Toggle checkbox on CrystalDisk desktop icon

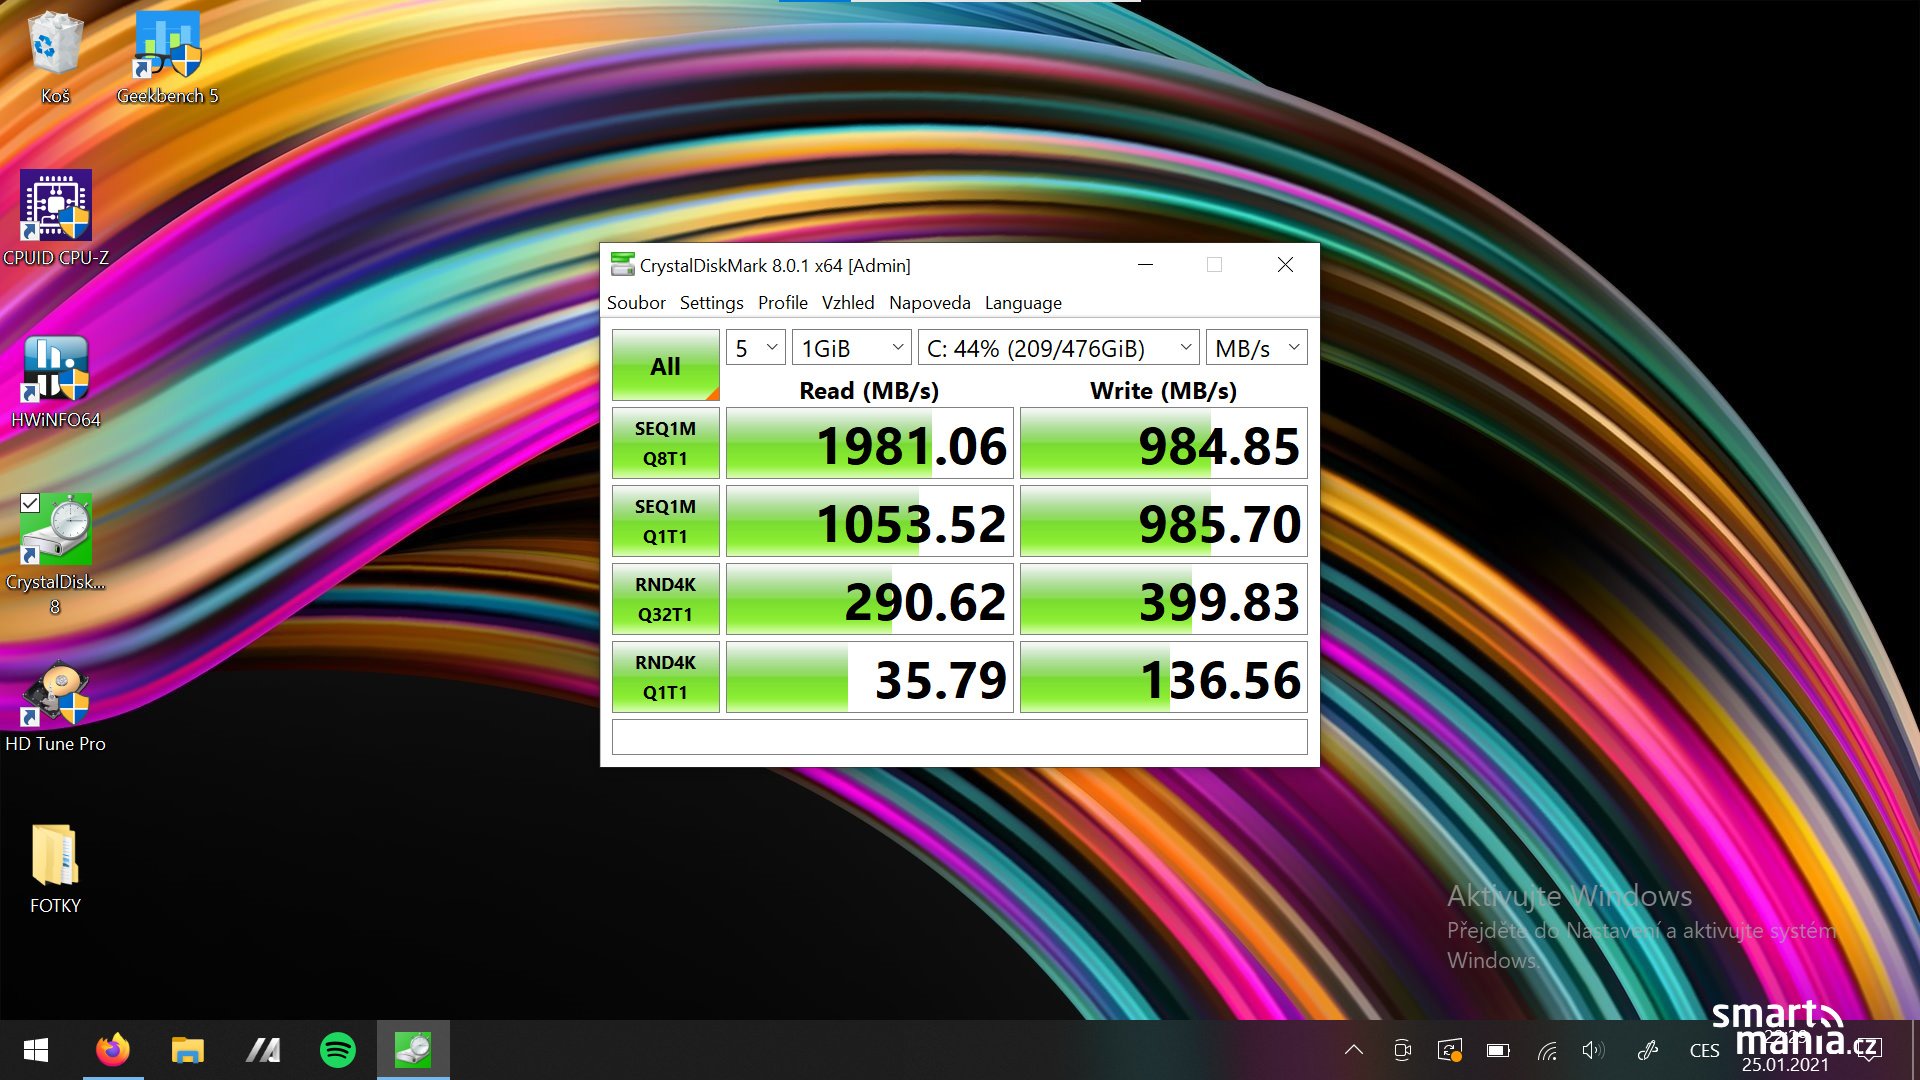[x=30, y=503]
